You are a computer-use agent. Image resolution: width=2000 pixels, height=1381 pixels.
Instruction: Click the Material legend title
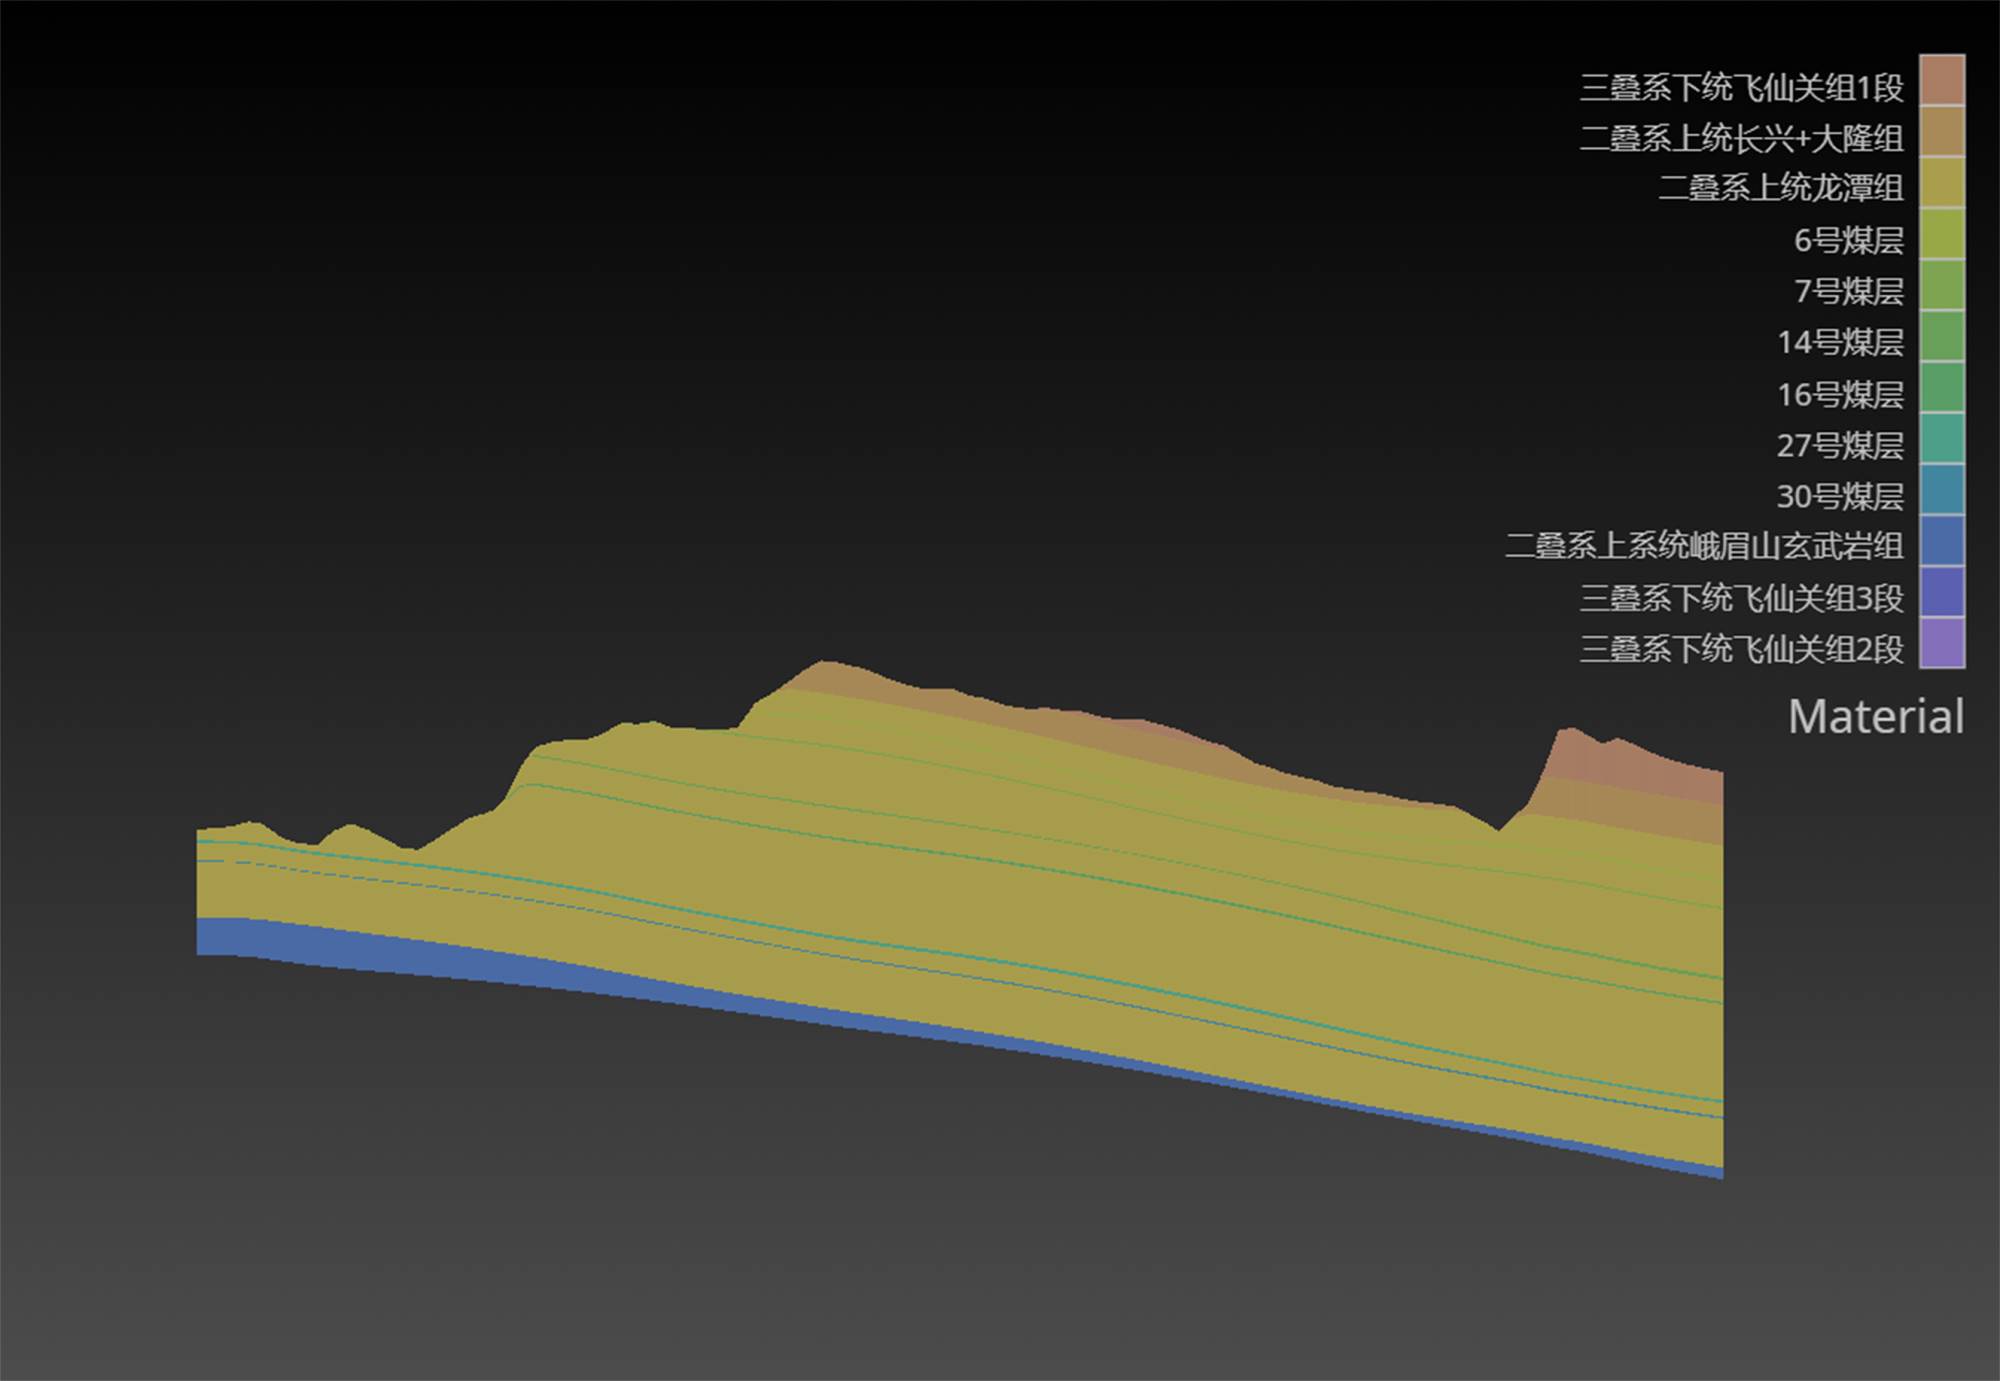click(x=1875, y=717)
